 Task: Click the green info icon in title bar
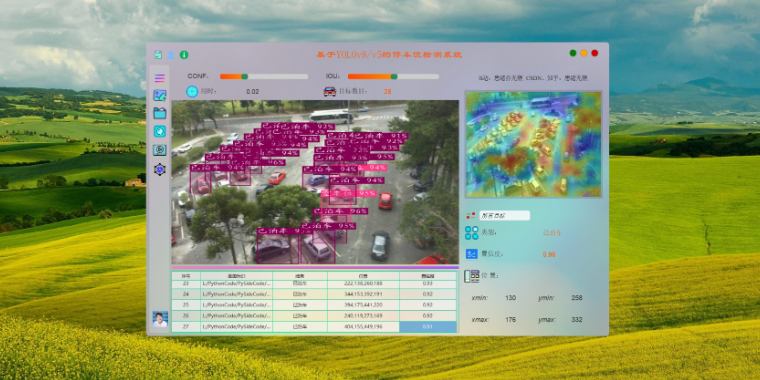tap(184, 55)
